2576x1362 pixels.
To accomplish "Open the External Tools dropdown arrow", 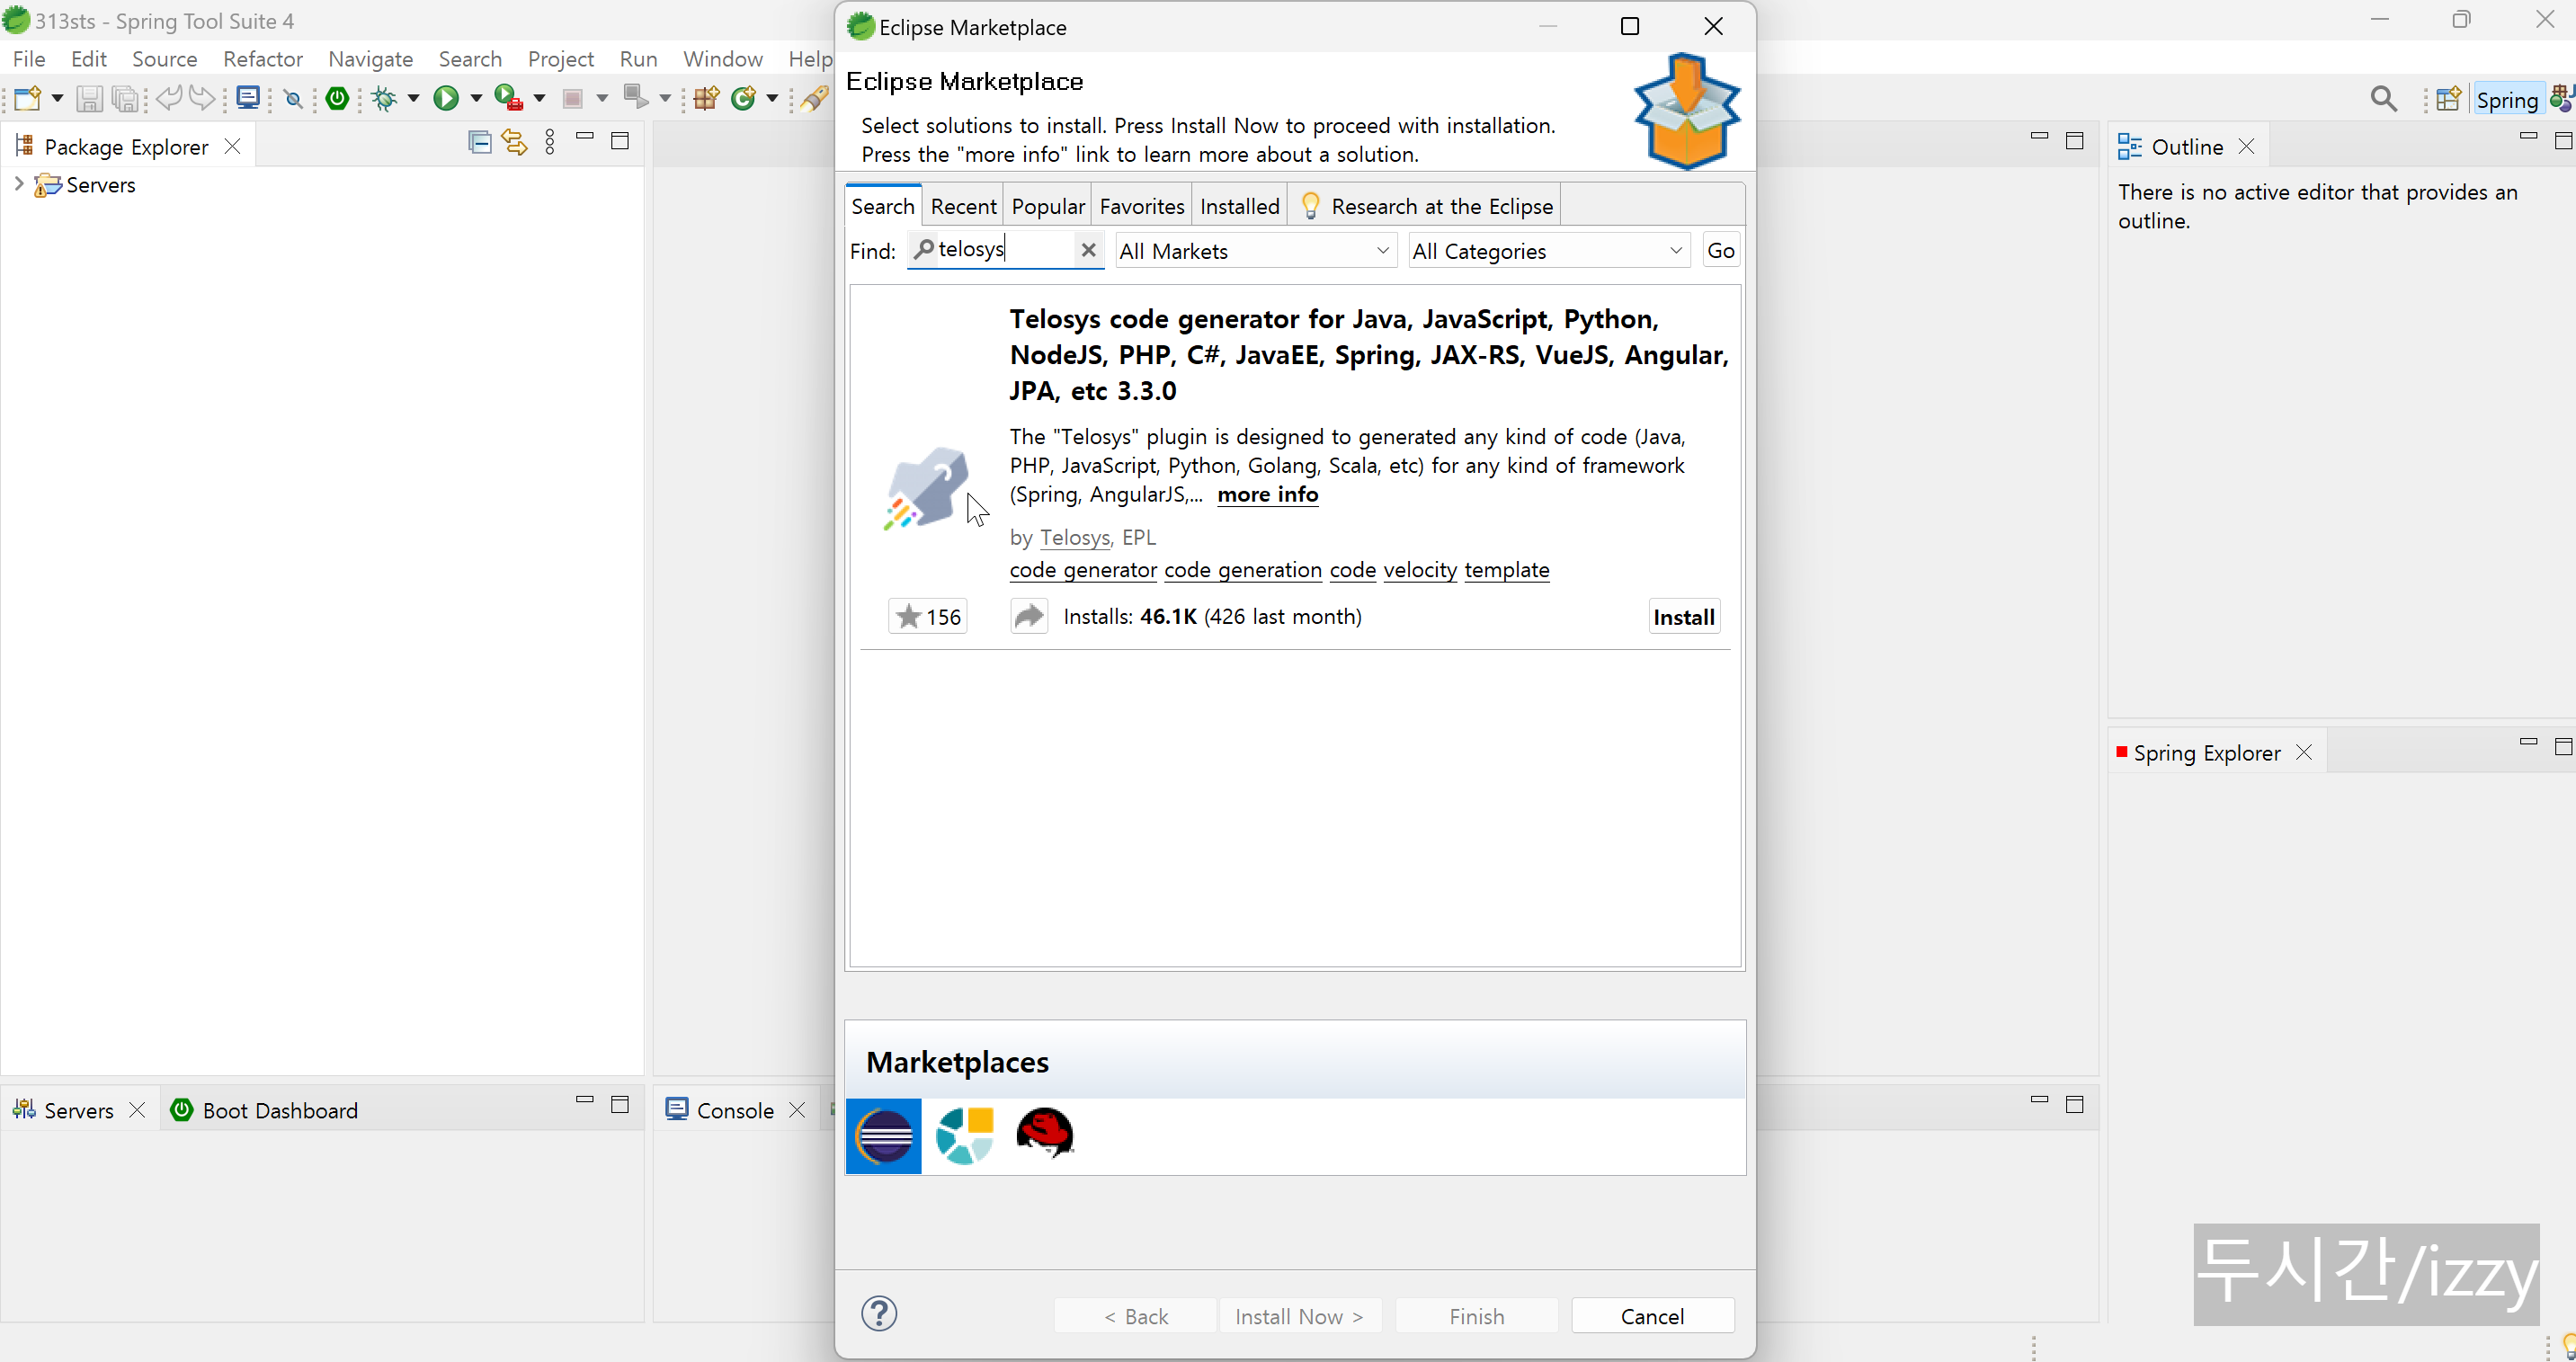I will click(x=539, y=98).
